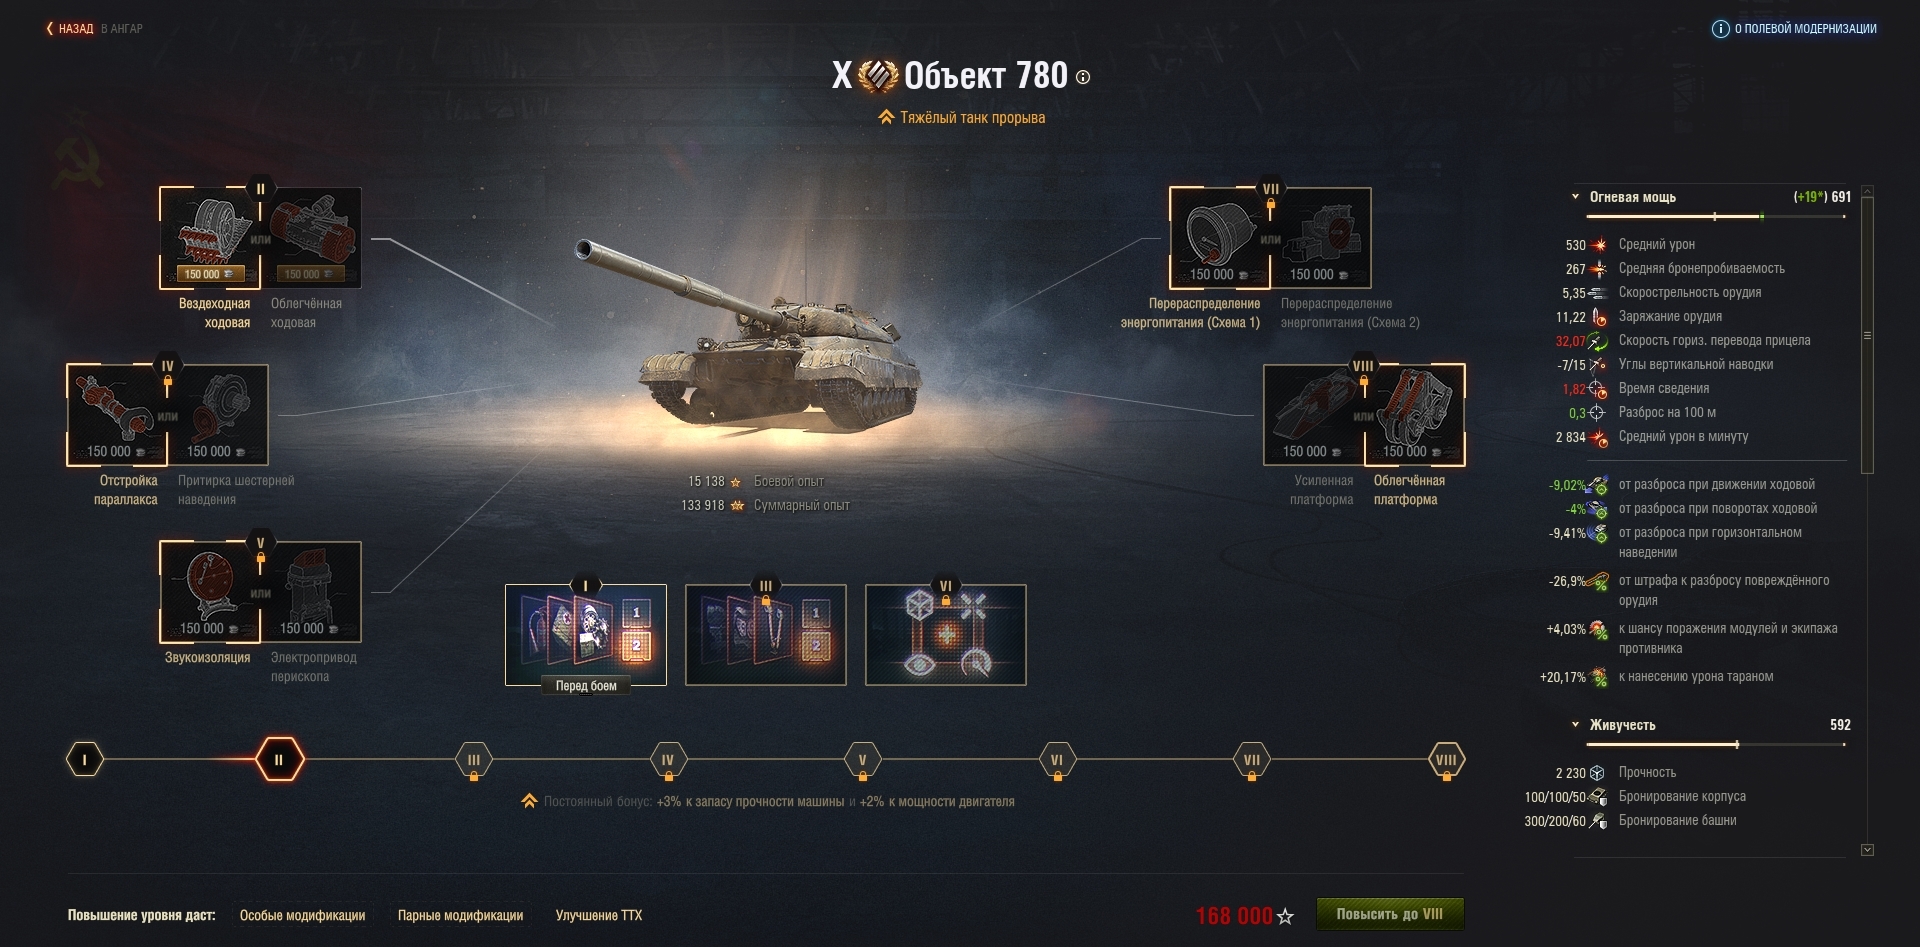
Task: Open О полевой модернизации info link
Action: pyautogui.click(x=1795, y=29)
